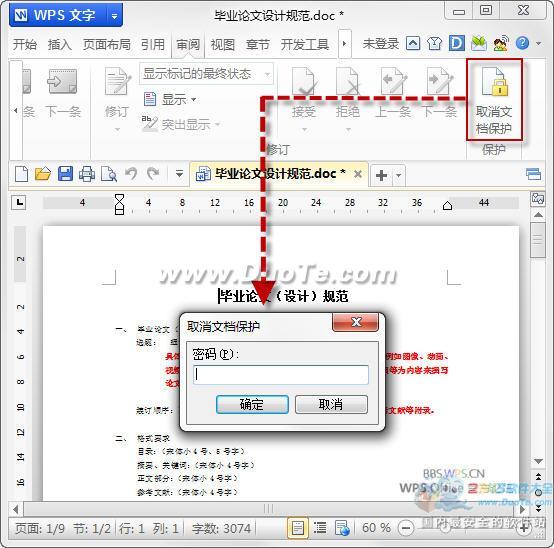Open the Page Layout (页面布局) tab

pyautogui.click(x=107, y=45)
